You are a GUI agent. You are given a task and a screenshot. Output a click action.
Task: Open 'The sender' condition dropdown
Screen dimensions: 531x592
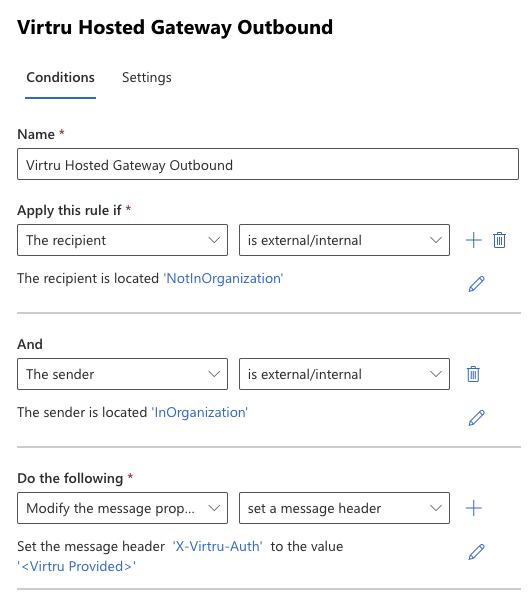[x=122, y=374]
